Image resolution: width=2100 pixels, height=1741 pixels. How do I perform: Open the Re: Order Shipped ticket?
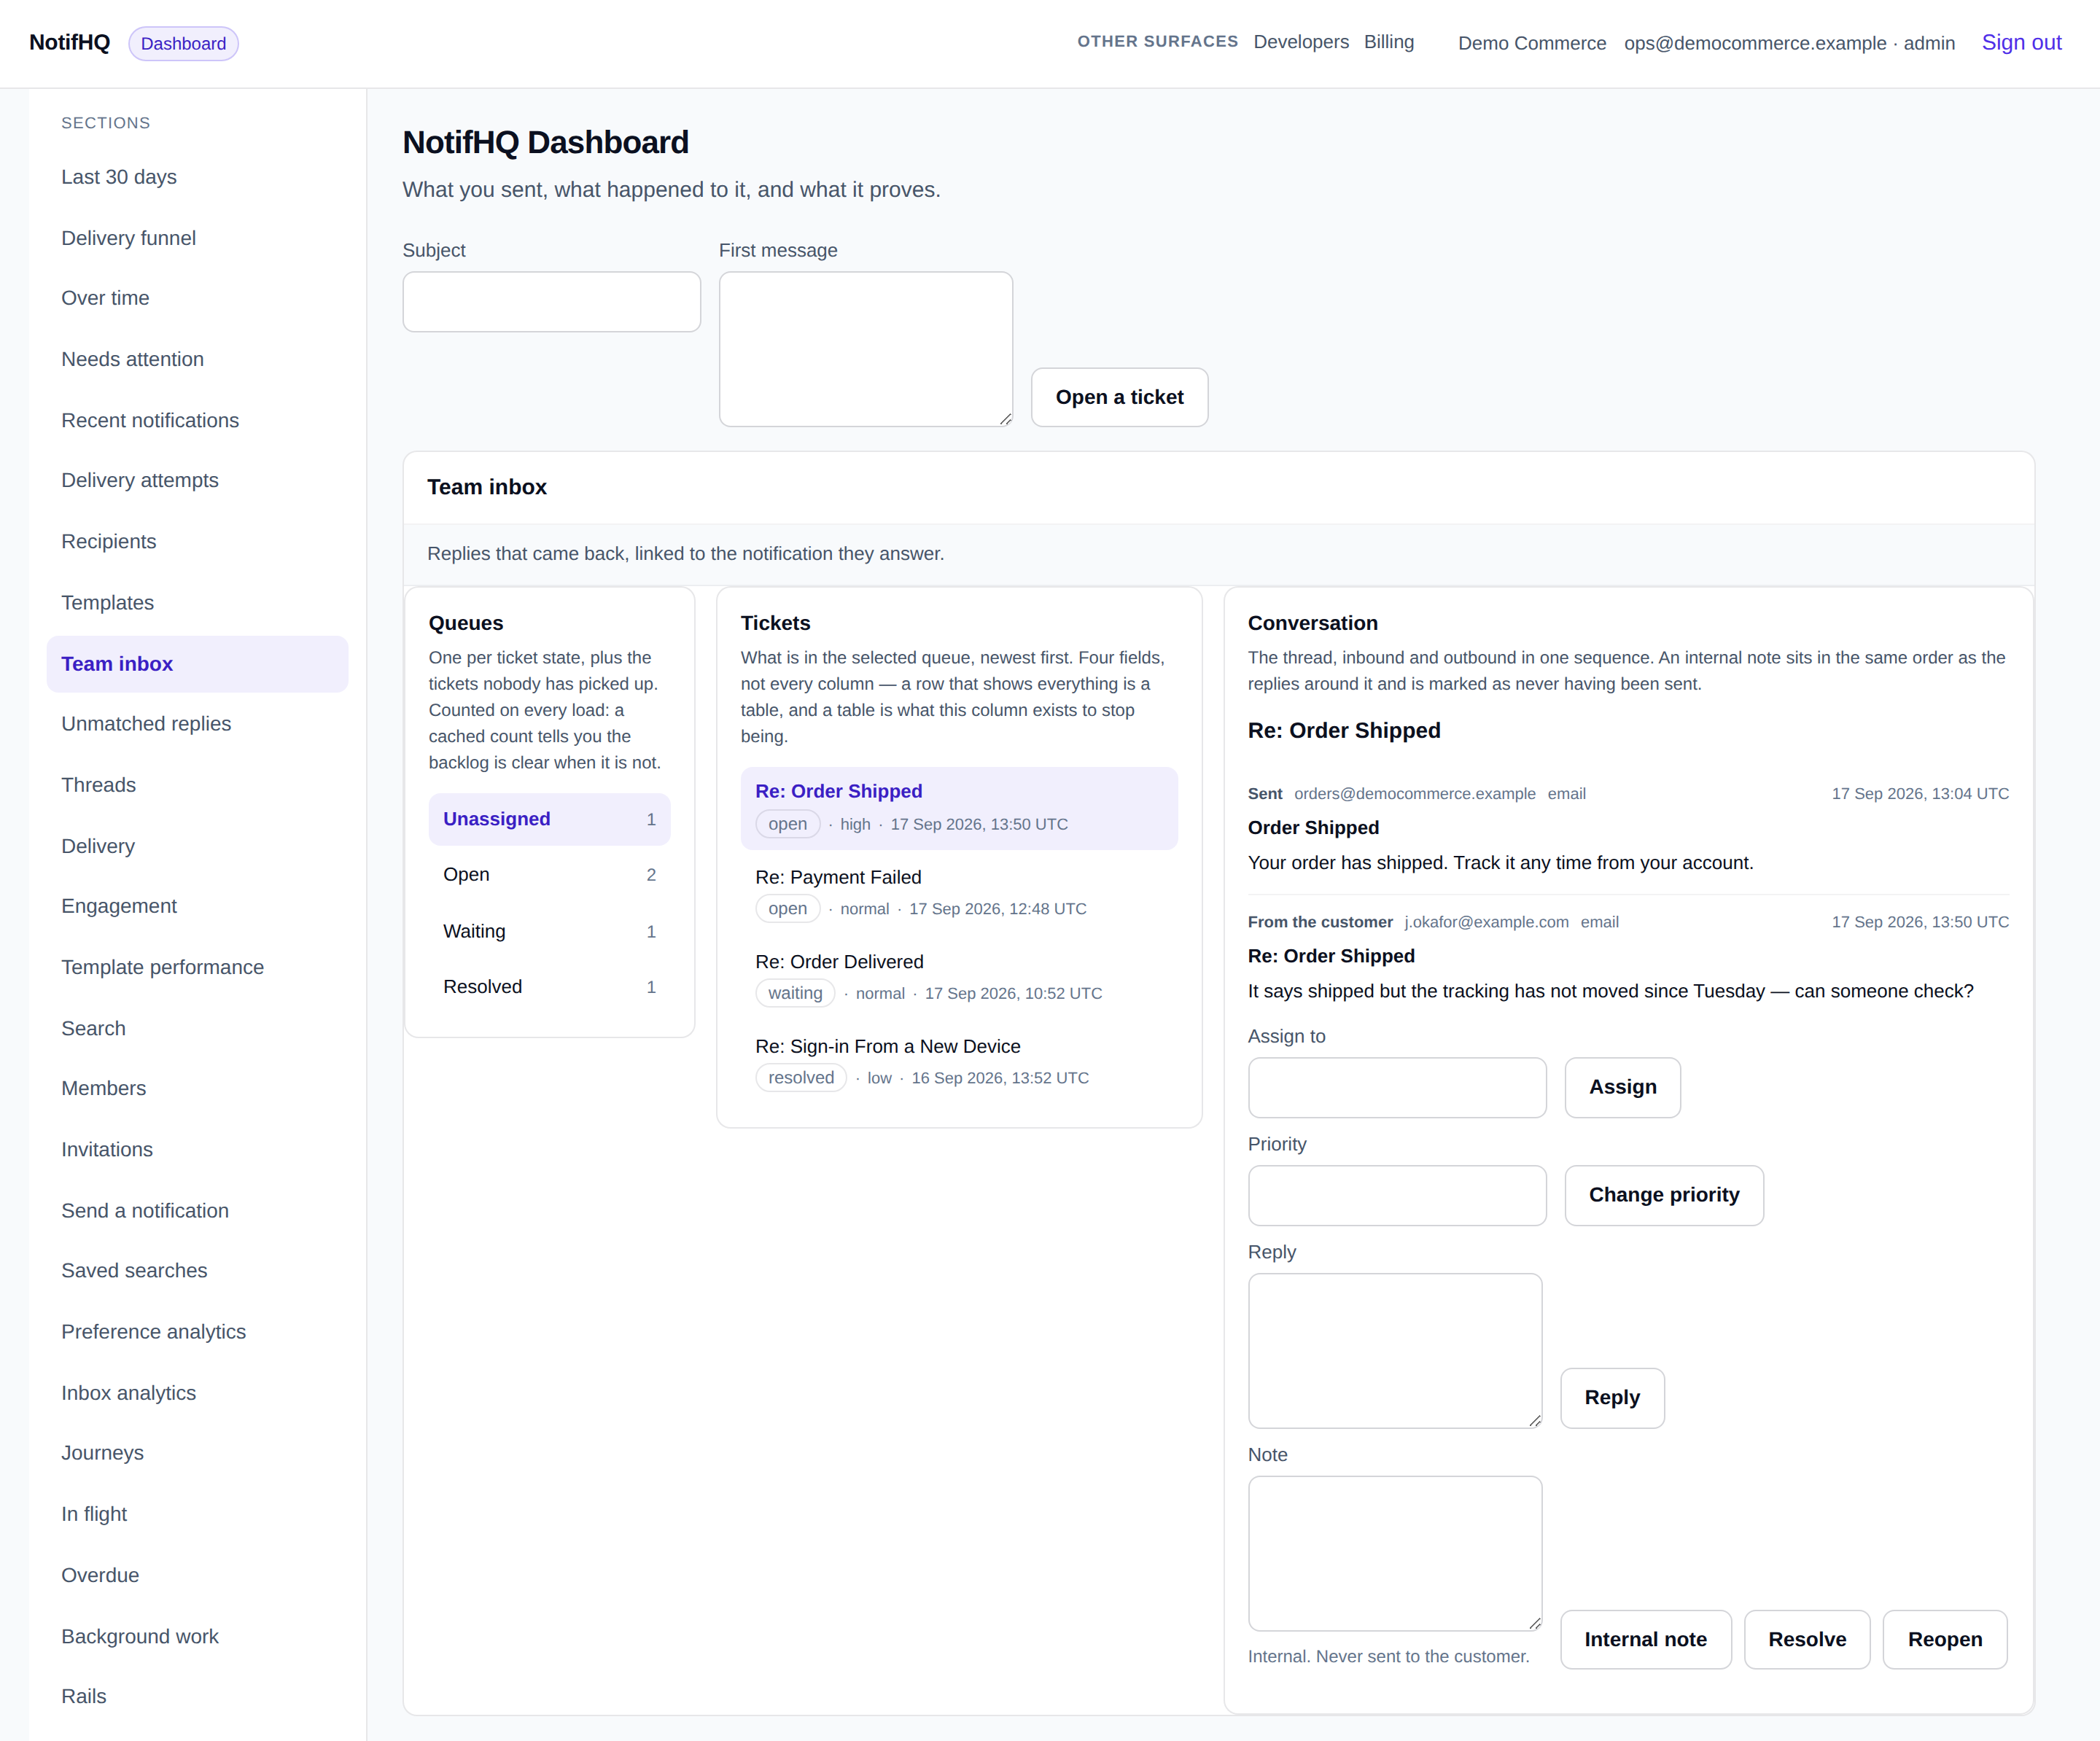coord(958,808)
